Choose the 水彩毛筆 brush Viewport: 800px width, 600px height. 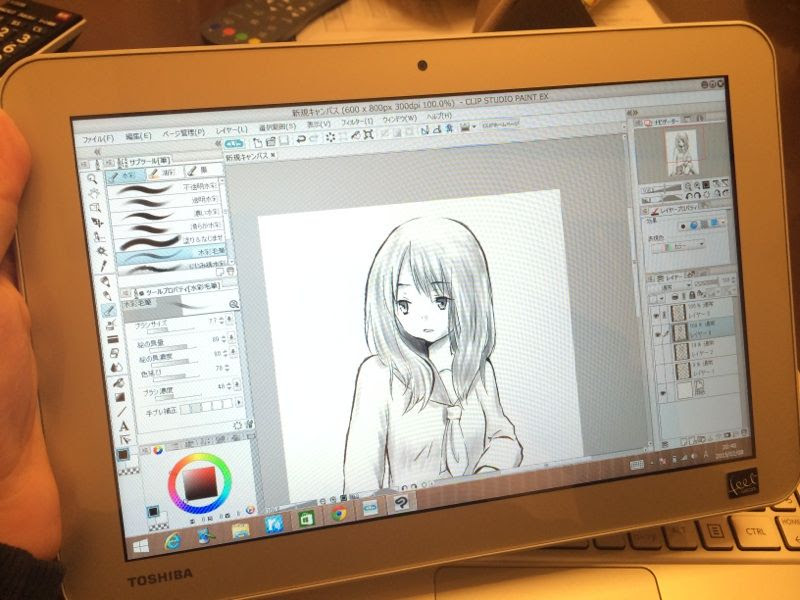tap(172, 254)
